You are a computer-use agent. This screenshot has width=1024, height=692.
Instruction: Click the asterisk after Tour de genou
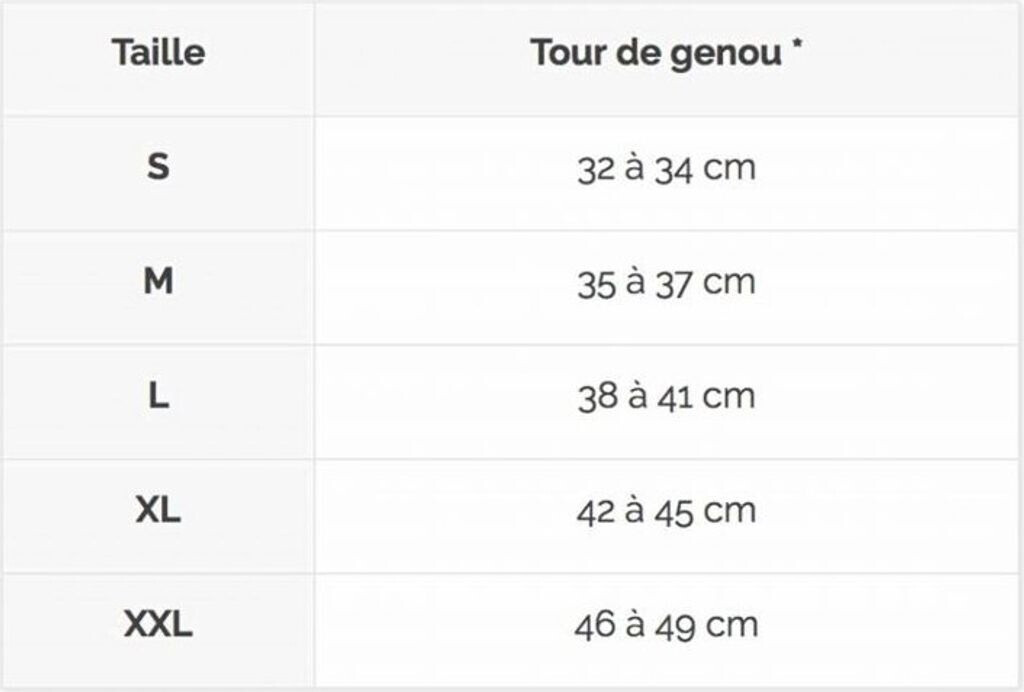point(797,46)
